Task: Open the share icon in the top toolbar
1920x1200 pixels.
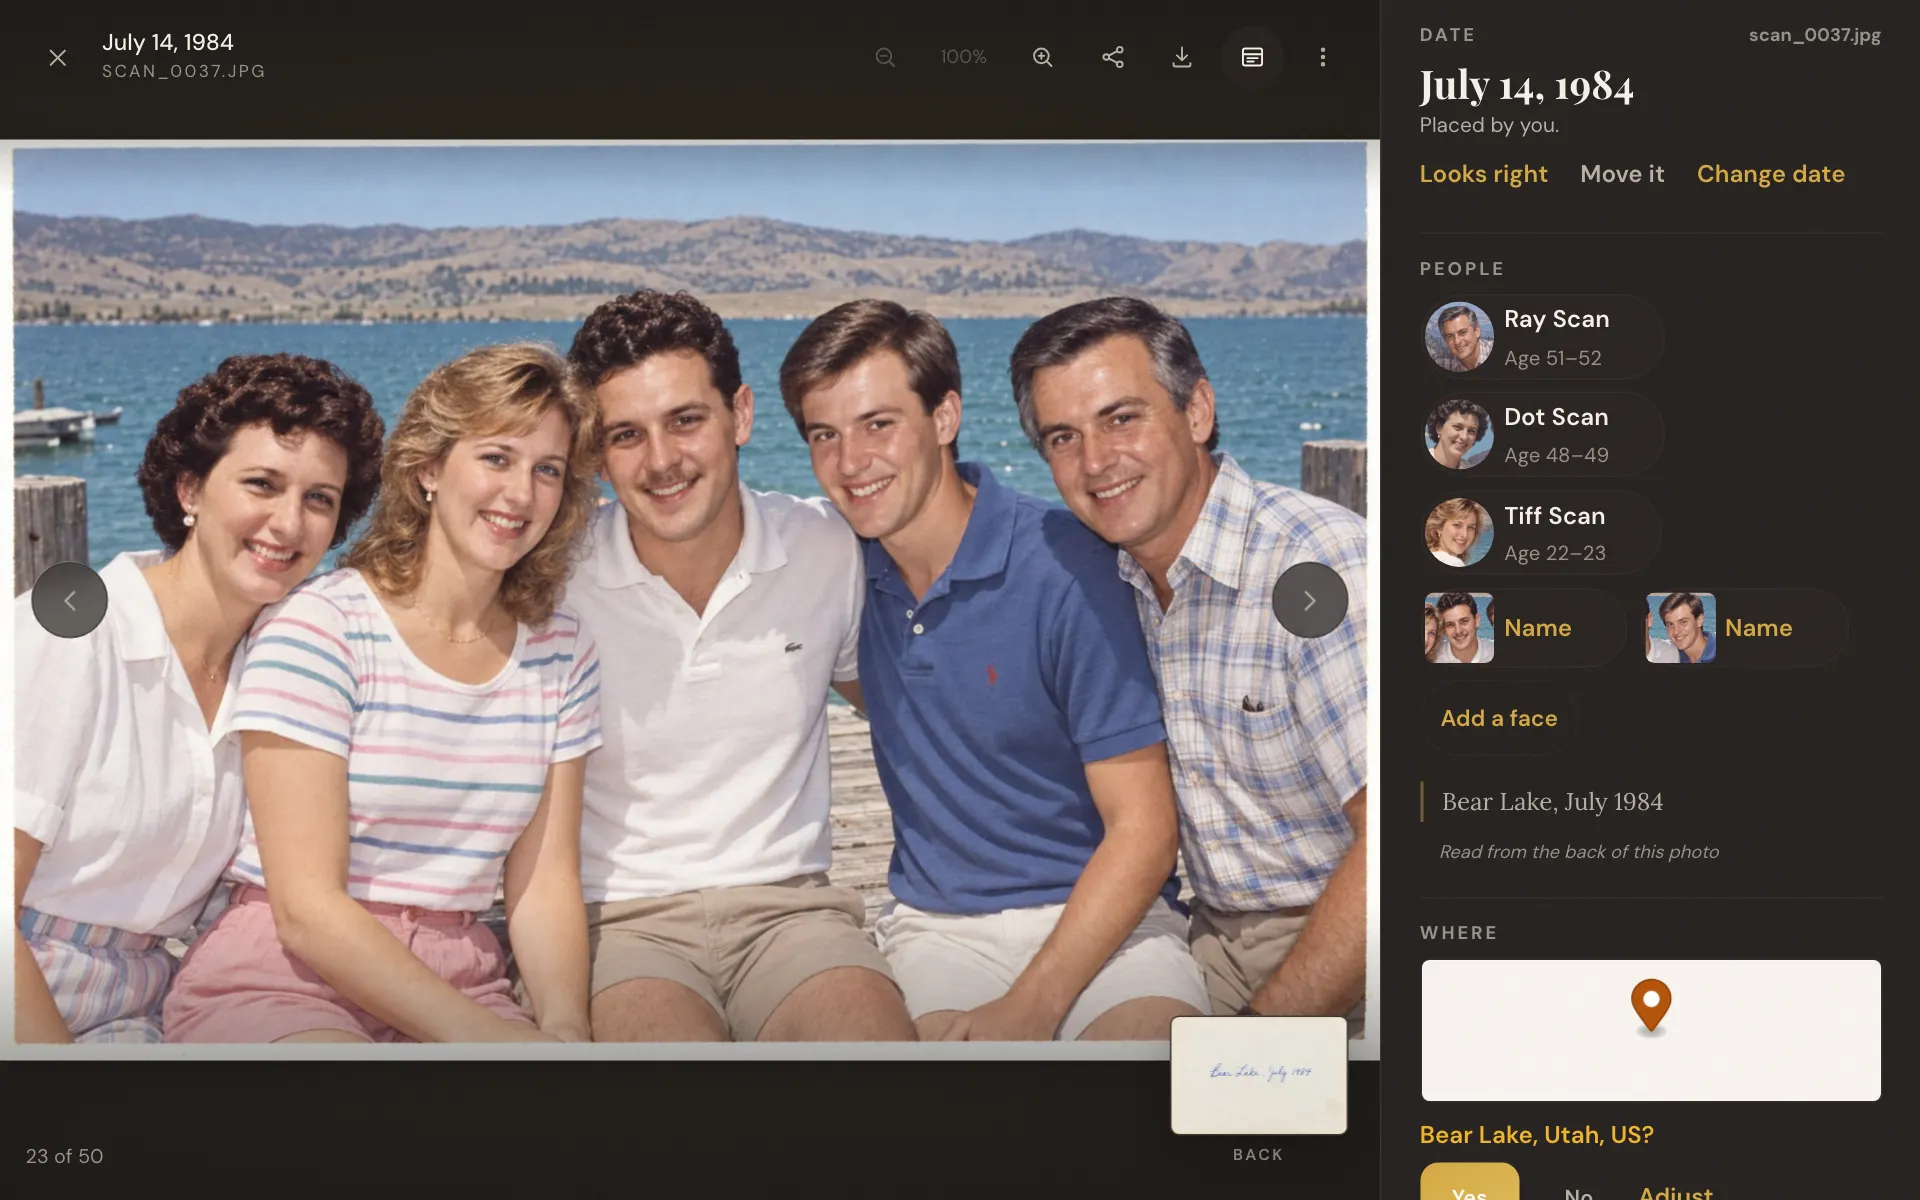Action: coord(1113,57)
